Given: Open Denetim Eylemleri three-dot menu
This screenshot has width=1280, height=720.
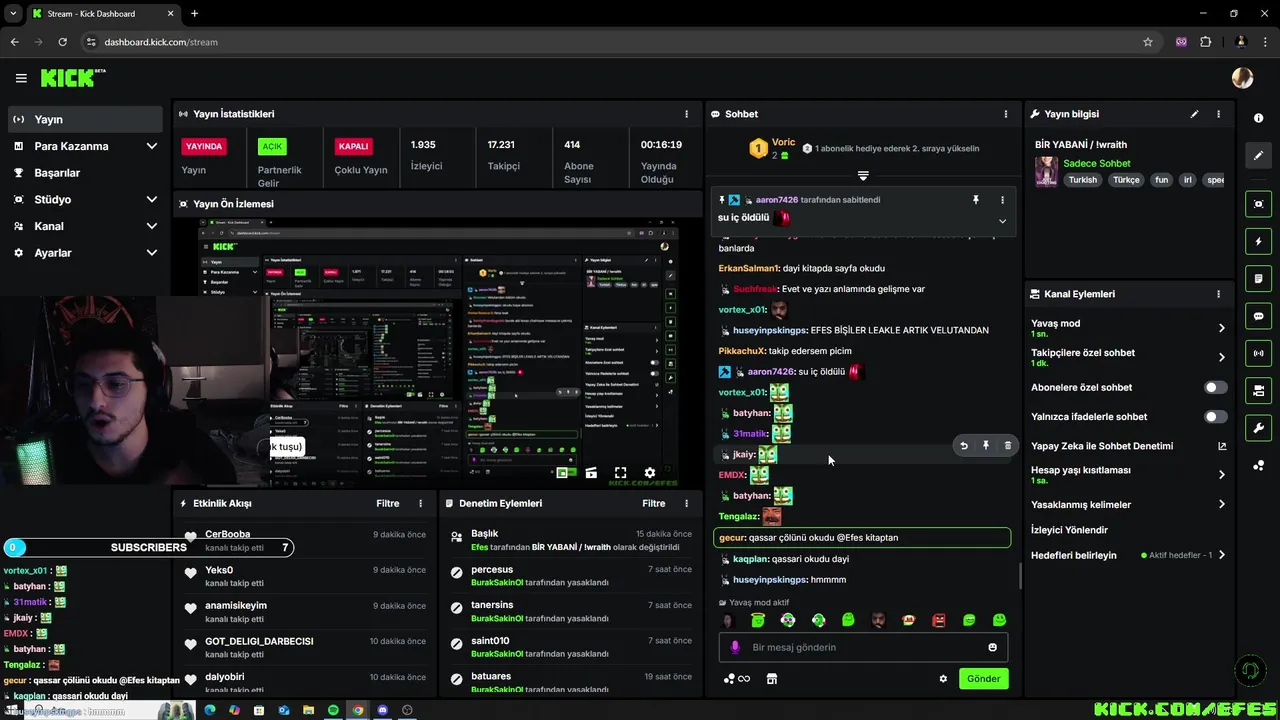Looking at the screenshot, I should pyautogui.click(x=686, y=503).
